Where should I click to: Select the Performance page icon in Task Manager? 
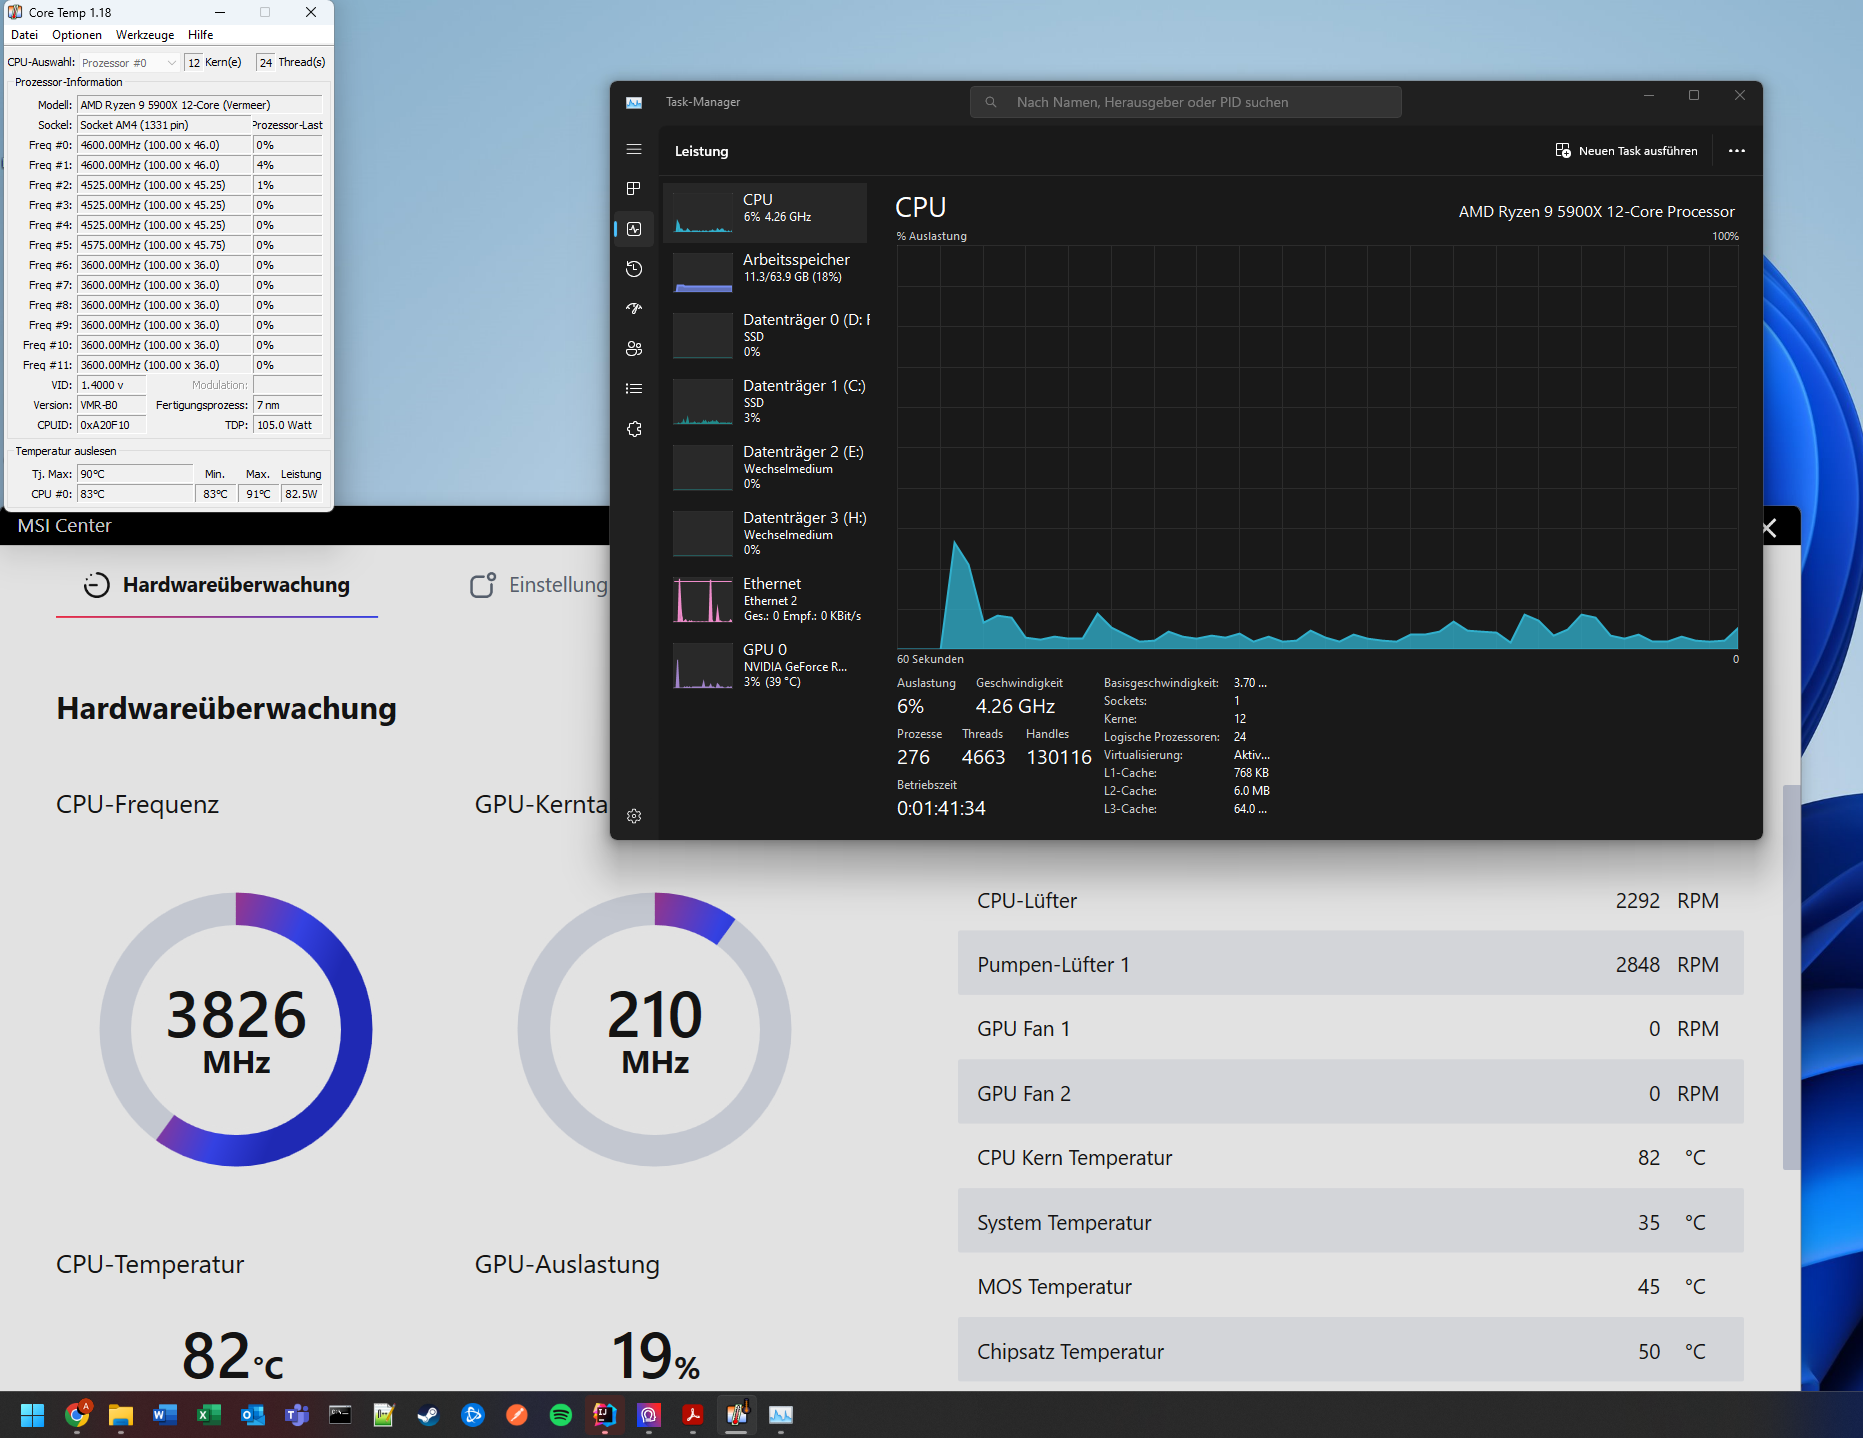[634, 229]
